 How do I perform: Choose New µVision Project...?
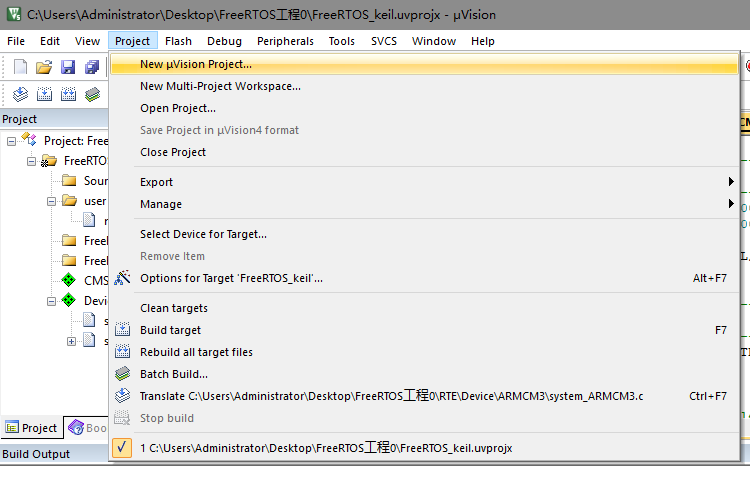point(425,64)
